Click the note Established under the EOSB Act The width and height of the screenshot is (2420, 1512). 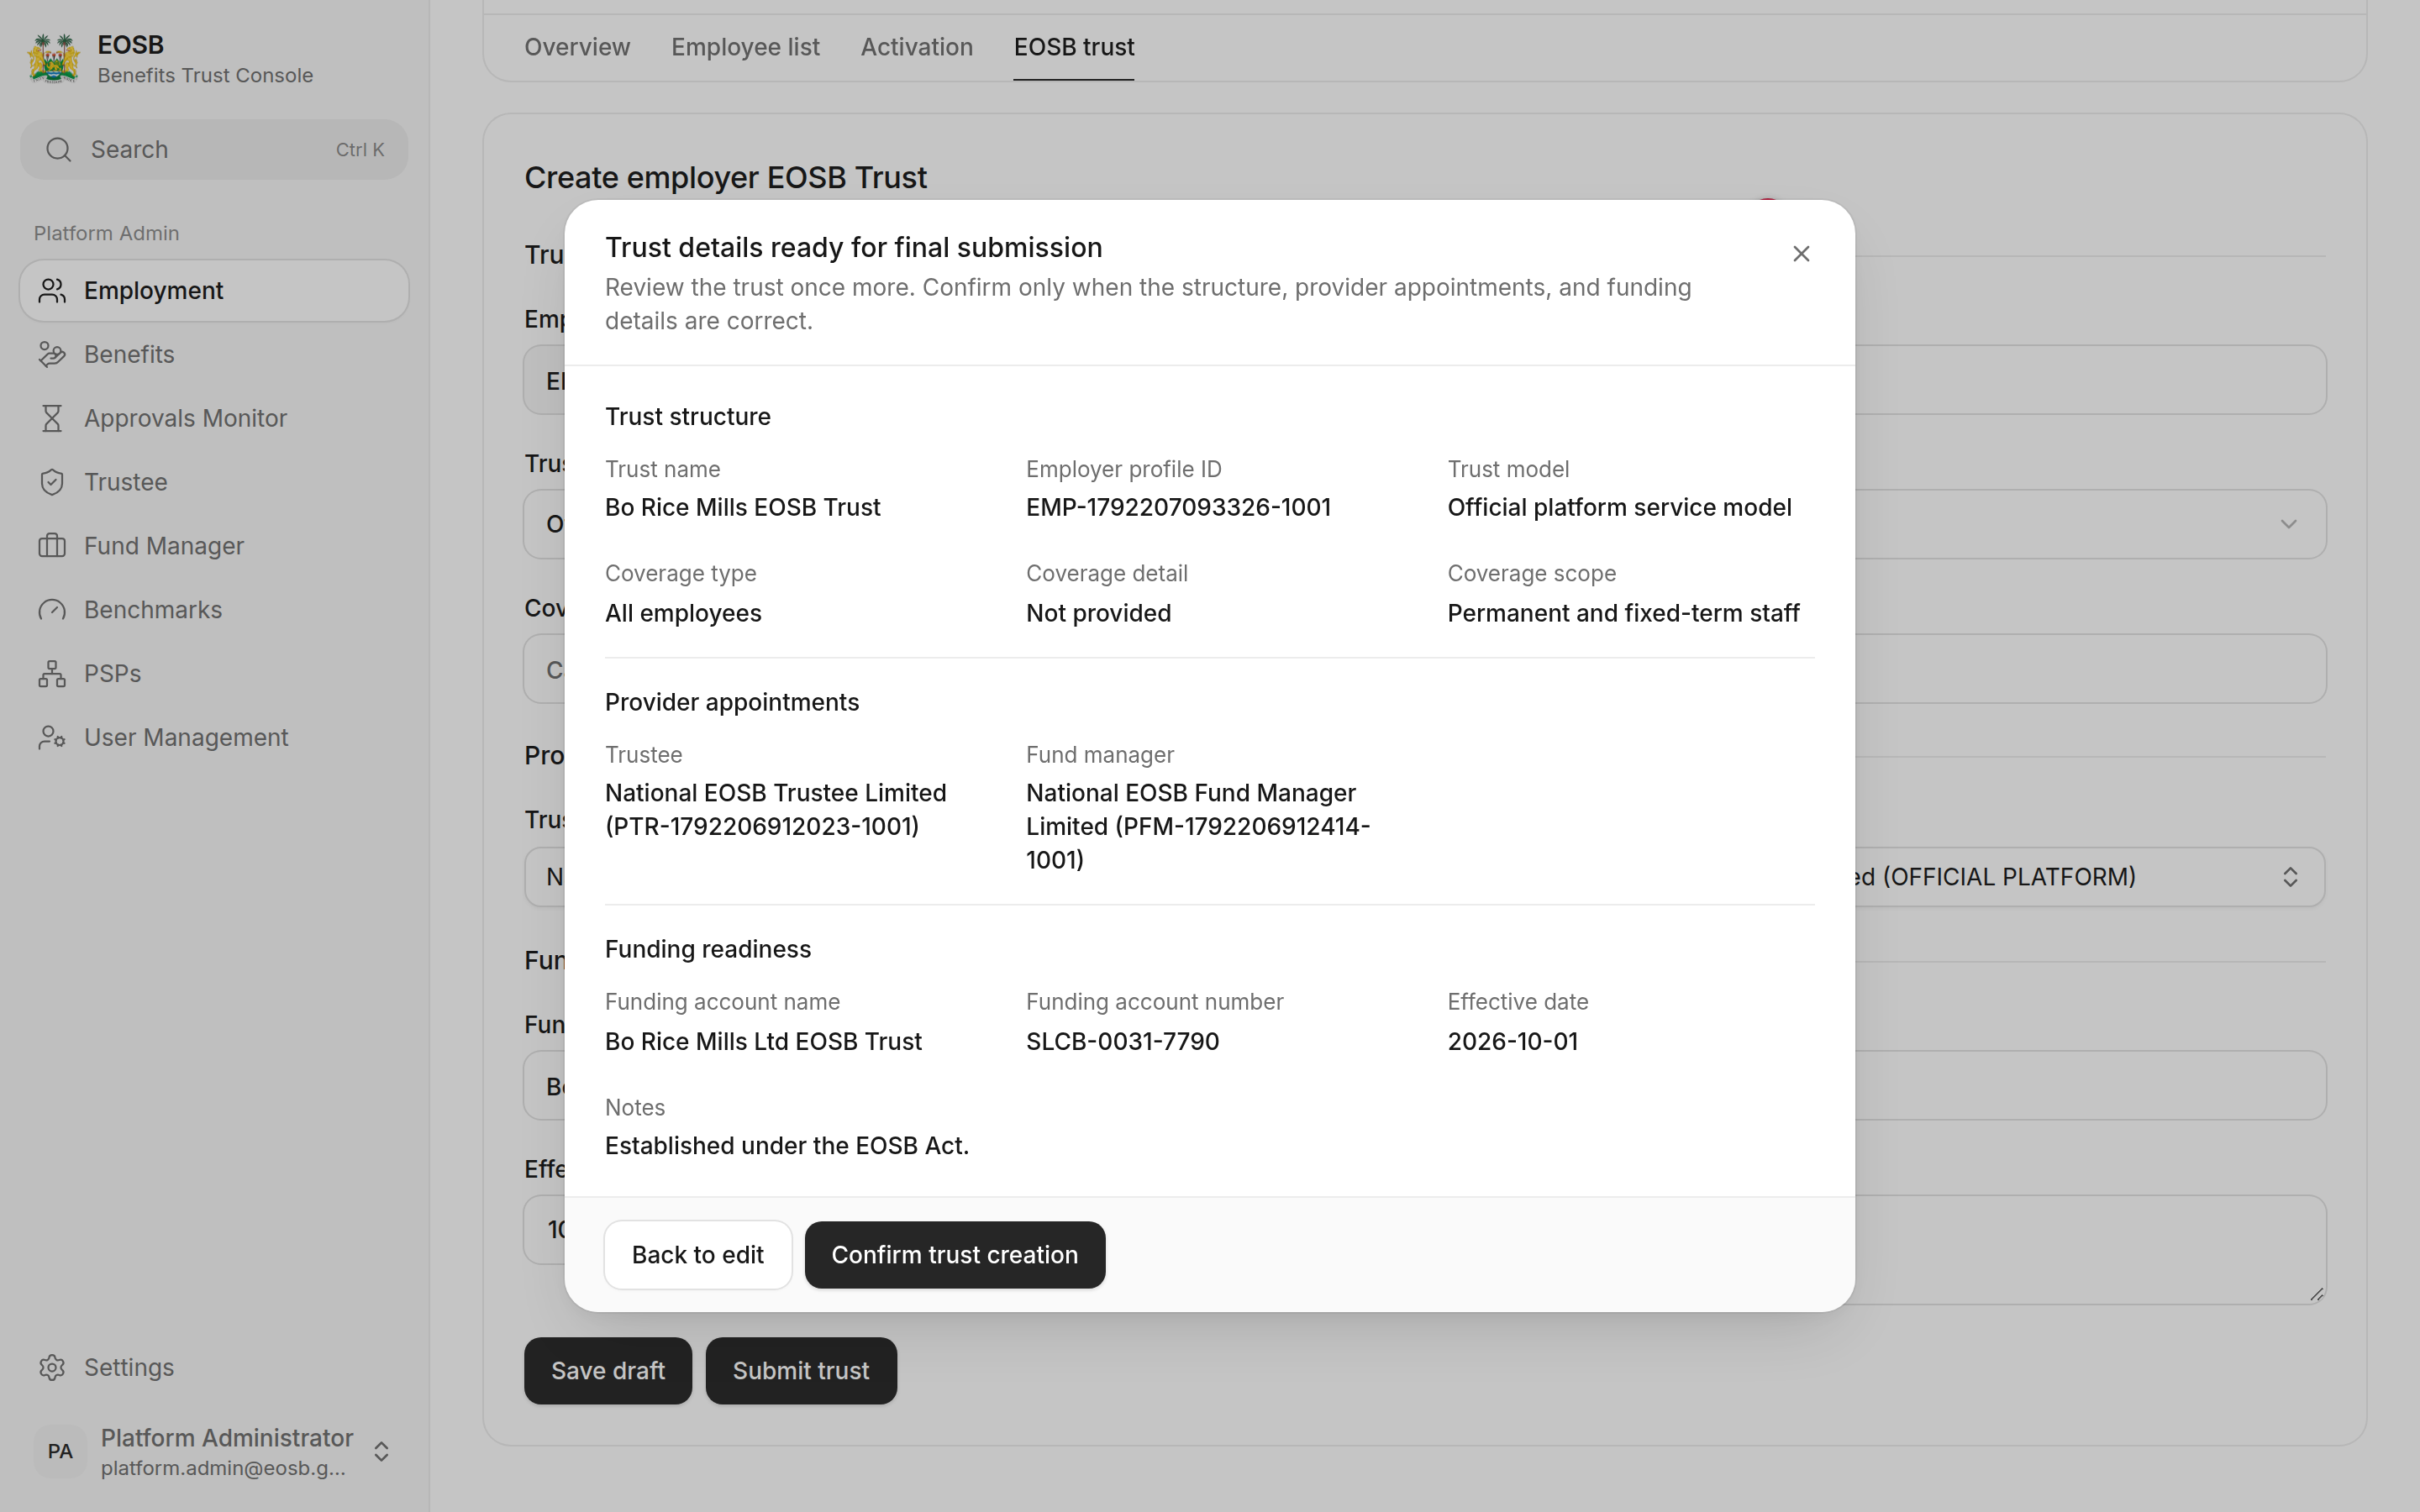tap(787, 1146)
